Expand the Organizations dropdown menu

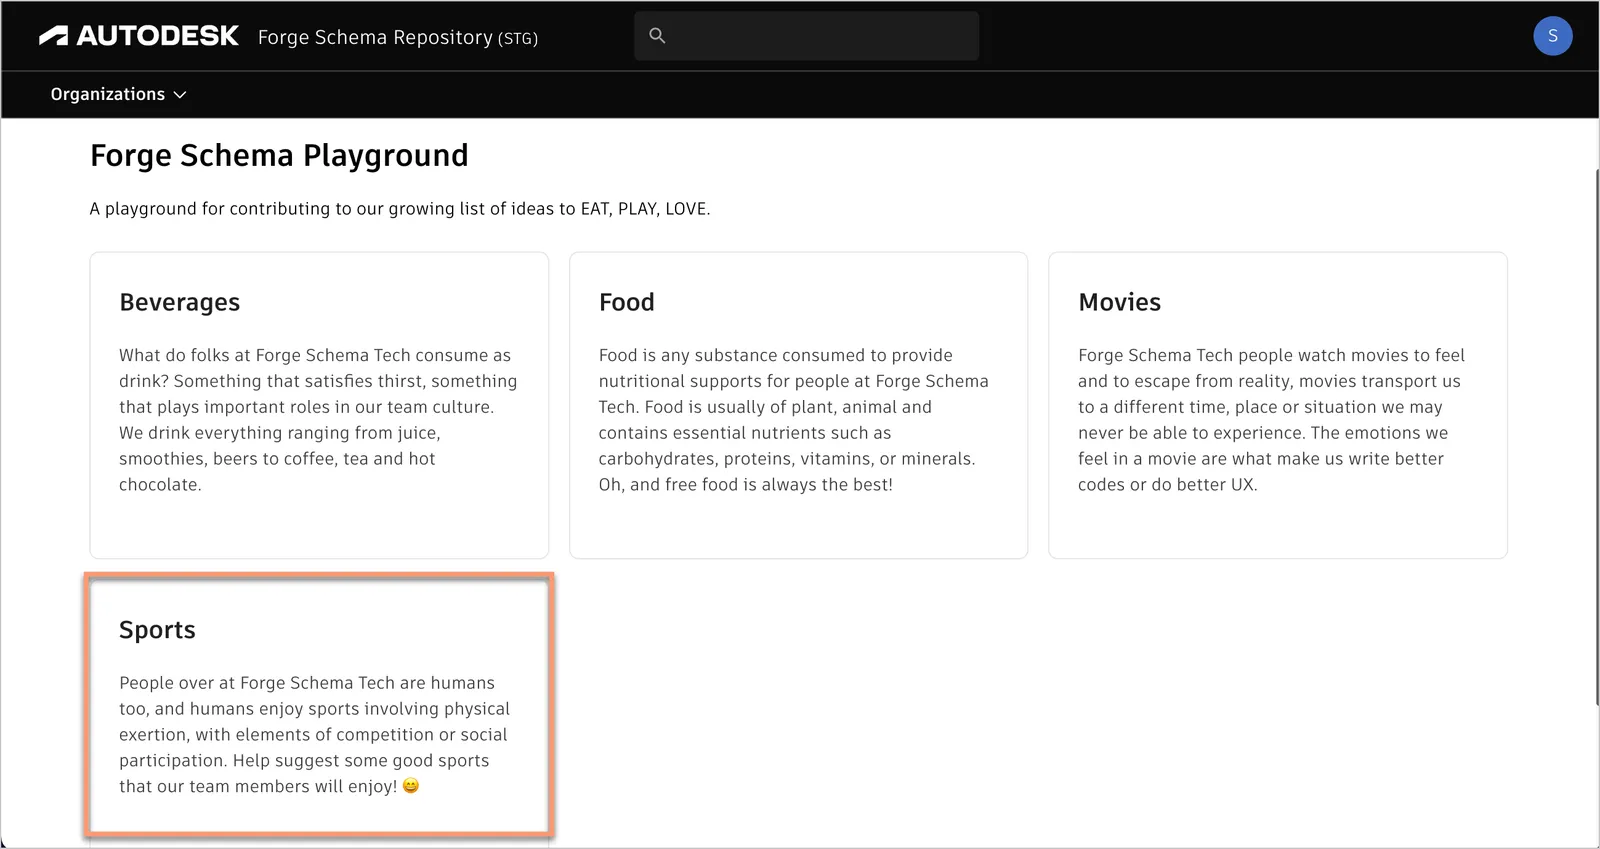click(x=118, y=94)
